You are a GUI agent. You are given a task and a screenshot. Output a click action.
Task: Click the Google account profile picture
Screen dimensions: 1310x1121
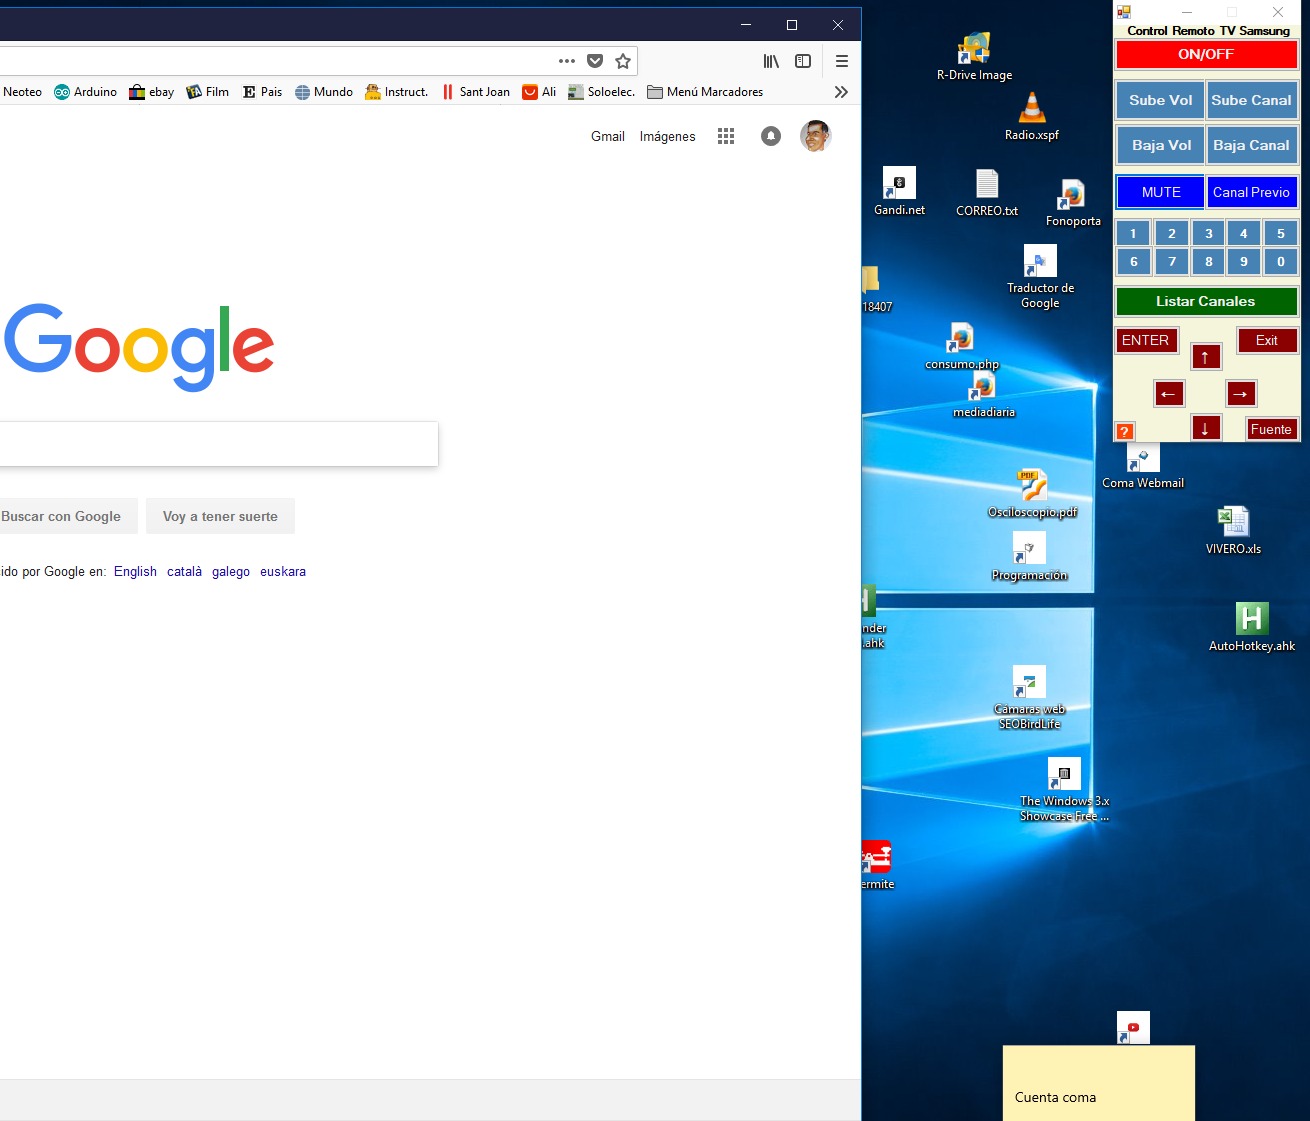[815, 136]
